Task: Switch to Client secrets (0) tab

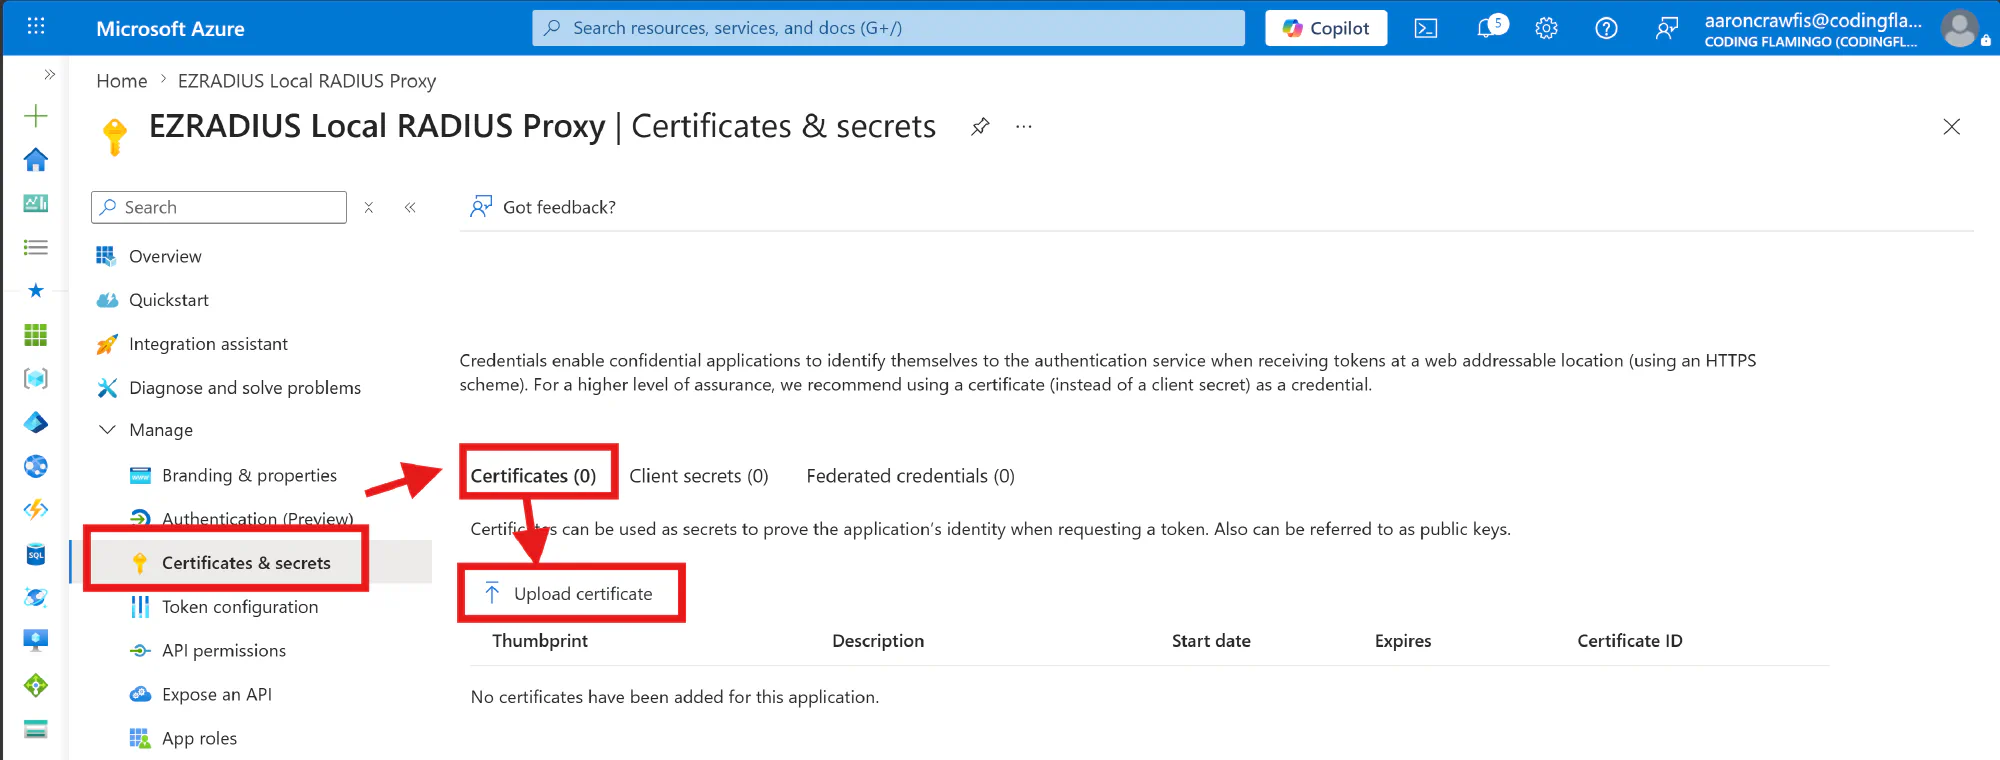Action: pos(699,476)
